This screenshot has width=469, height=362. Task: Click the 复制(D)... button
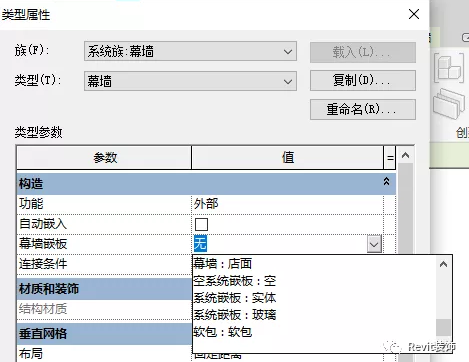pyautogui.click(x=363, y=80)
